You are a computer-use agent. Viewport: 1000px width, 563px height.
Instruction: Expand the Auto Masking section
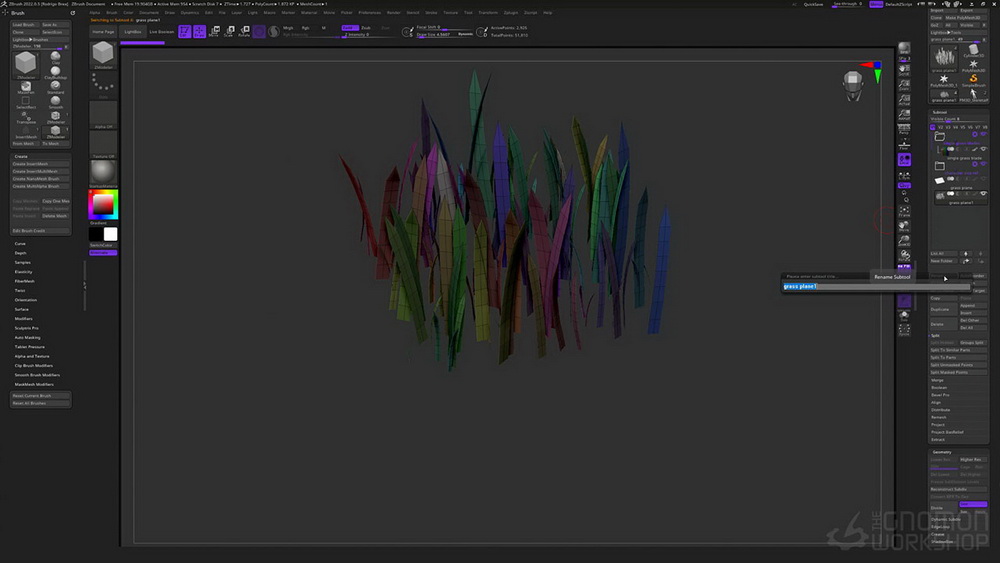(27, 337)
